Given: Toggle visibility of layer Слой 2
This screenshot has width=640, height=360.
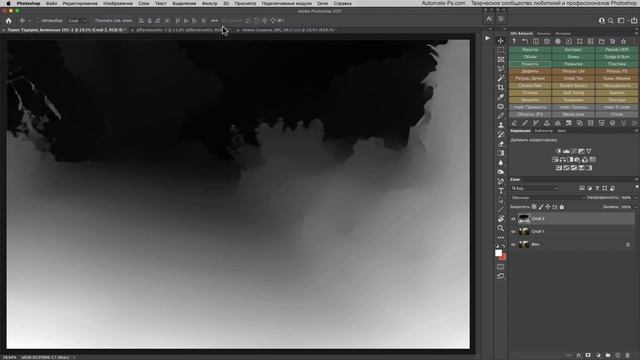Looking at the screenshot, I should [513, 219].
